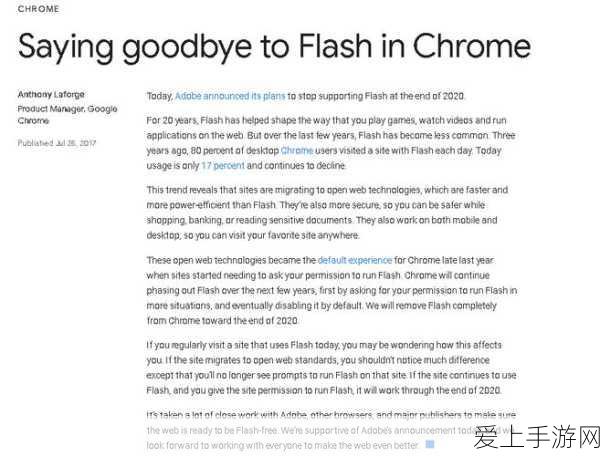Screen dimensions: 600x456
Task: Click the "Saying goodbye to Flash in Chrome" headline
Action: (274, 47)
